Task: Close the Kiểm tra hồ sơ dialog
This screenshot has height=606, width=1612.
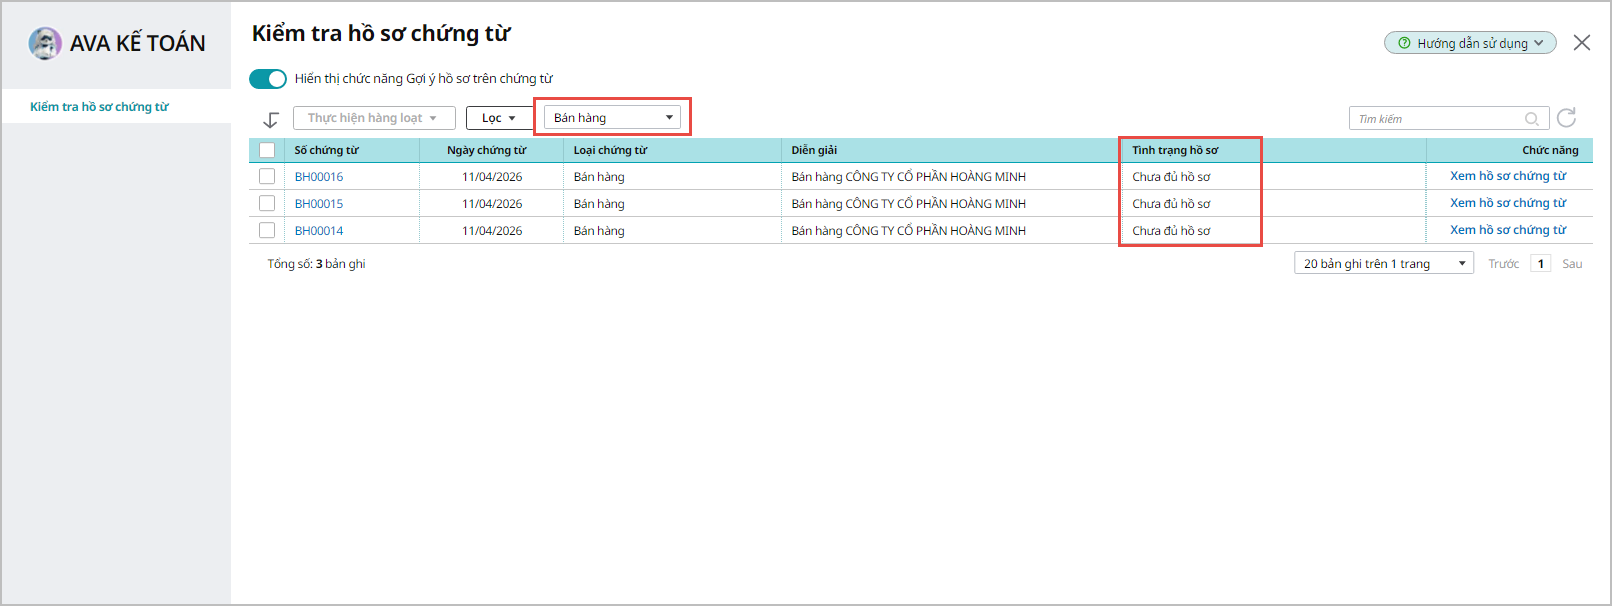Action: click(x=1581, y=42)
